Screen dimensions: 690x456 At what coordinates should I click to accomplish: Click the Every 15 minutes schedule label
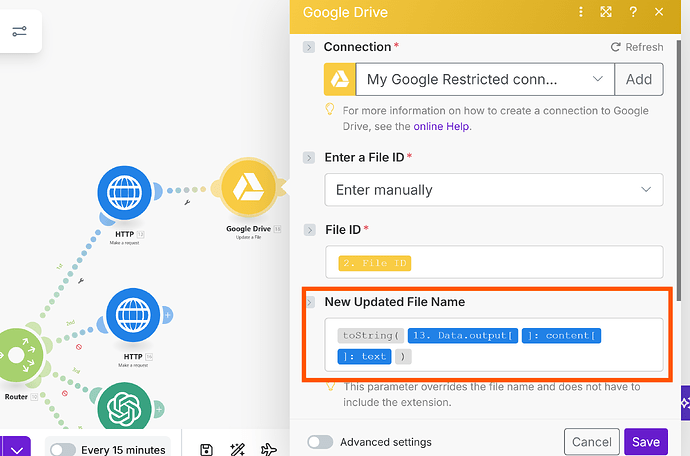tap(123, 450)
